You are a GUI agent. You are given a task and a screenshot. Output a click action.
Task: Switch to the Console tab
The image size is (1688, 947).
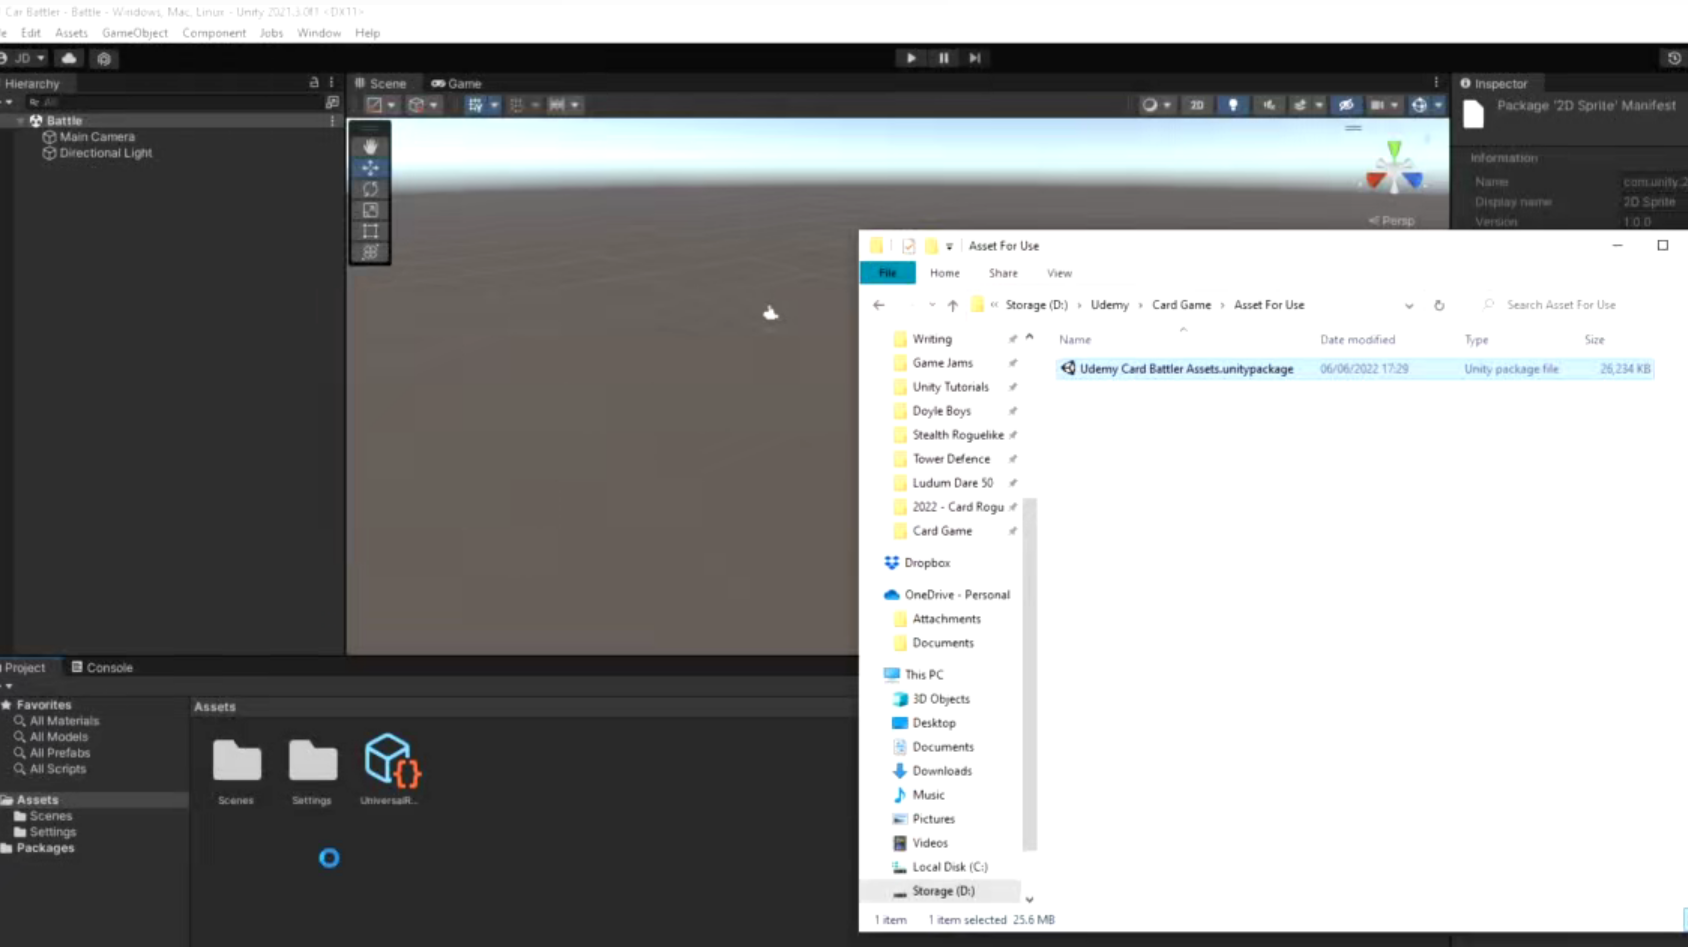pos(102,667)
